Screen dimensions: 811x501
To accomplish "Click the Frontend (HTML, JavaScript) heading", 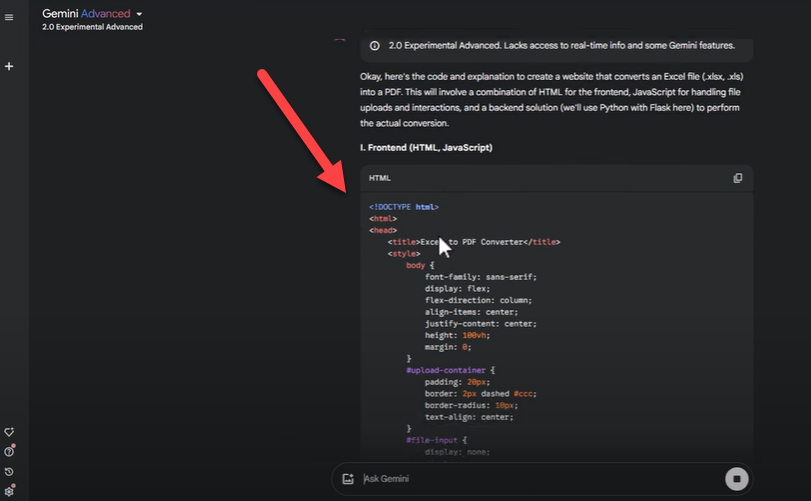I will click(x=426, y=147).
